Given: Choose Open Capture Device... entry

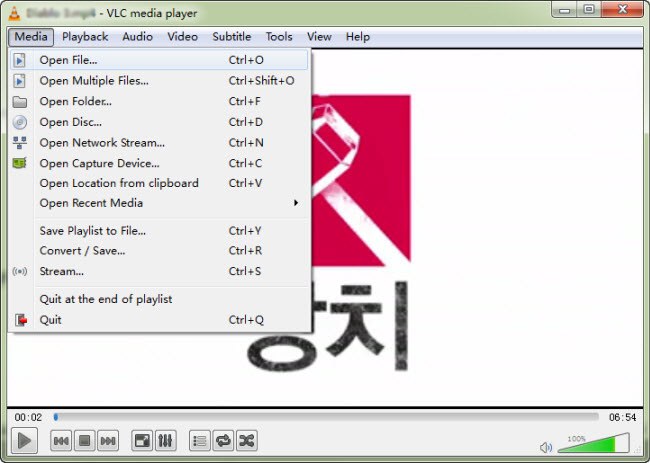Looking at the screenshot, I should [159, 163].
